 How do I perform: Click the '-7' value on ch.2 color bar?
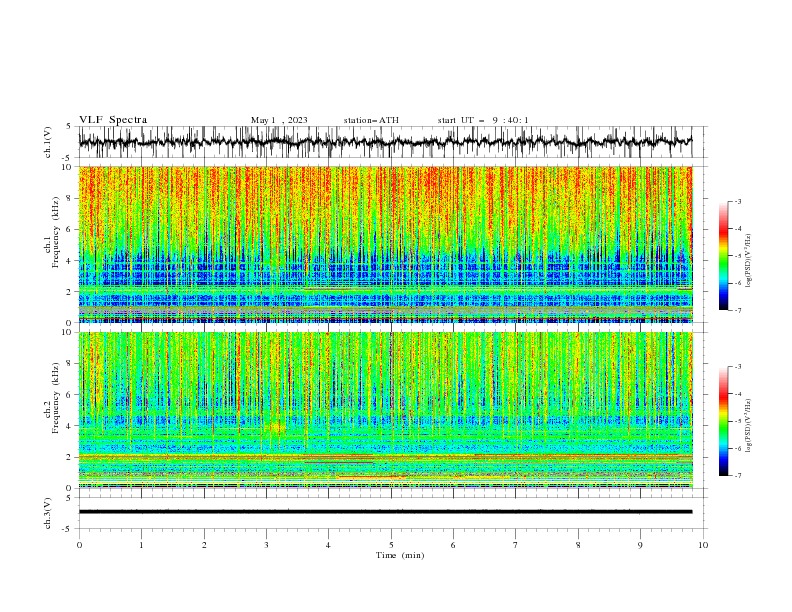tap(737, 476)
